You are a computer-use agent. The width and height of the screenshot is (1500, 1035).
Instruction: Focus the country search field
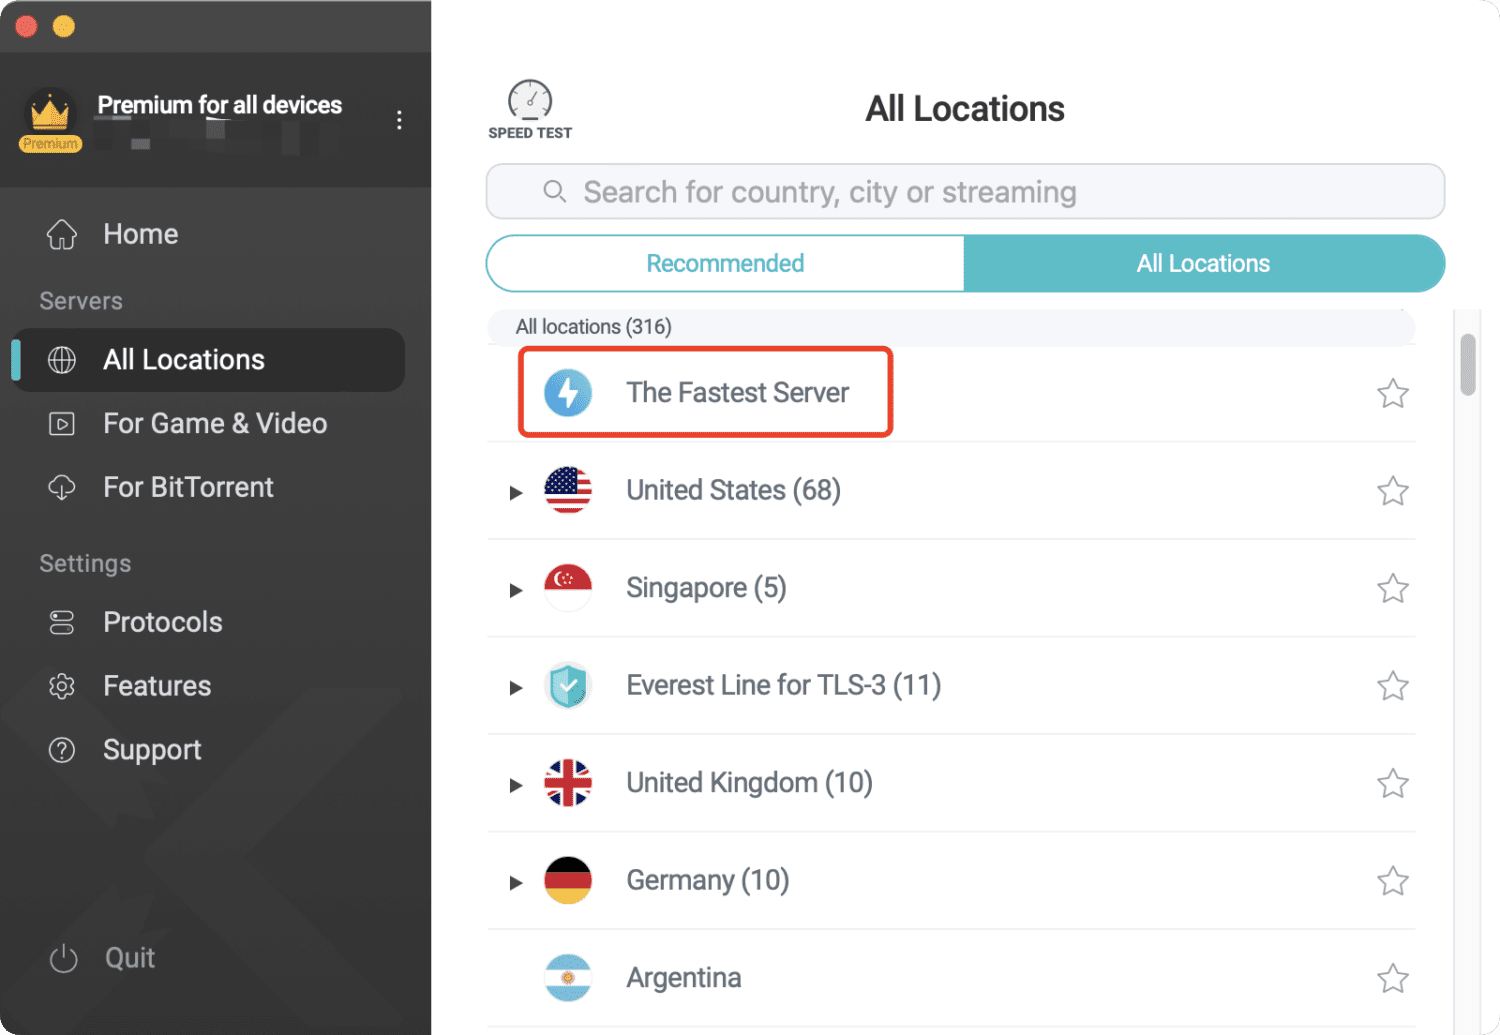[x=965, y=192]
